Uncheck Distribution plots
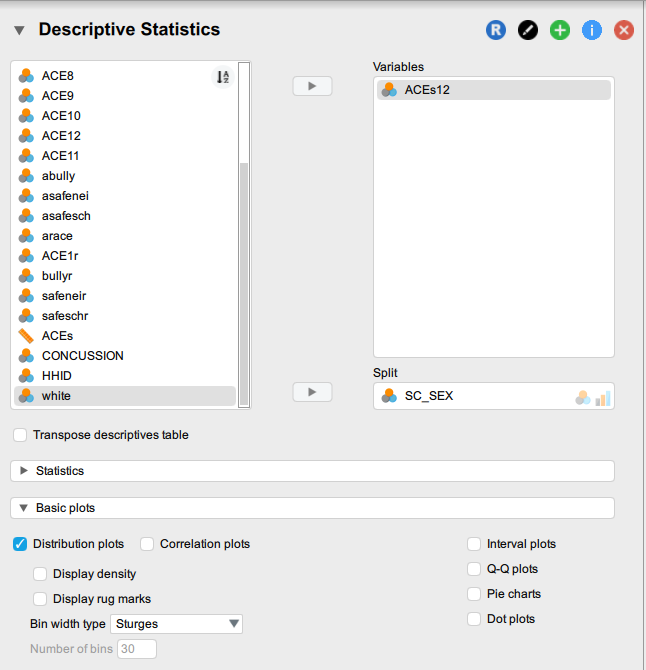The image size is (646, 670). (20, 544)
